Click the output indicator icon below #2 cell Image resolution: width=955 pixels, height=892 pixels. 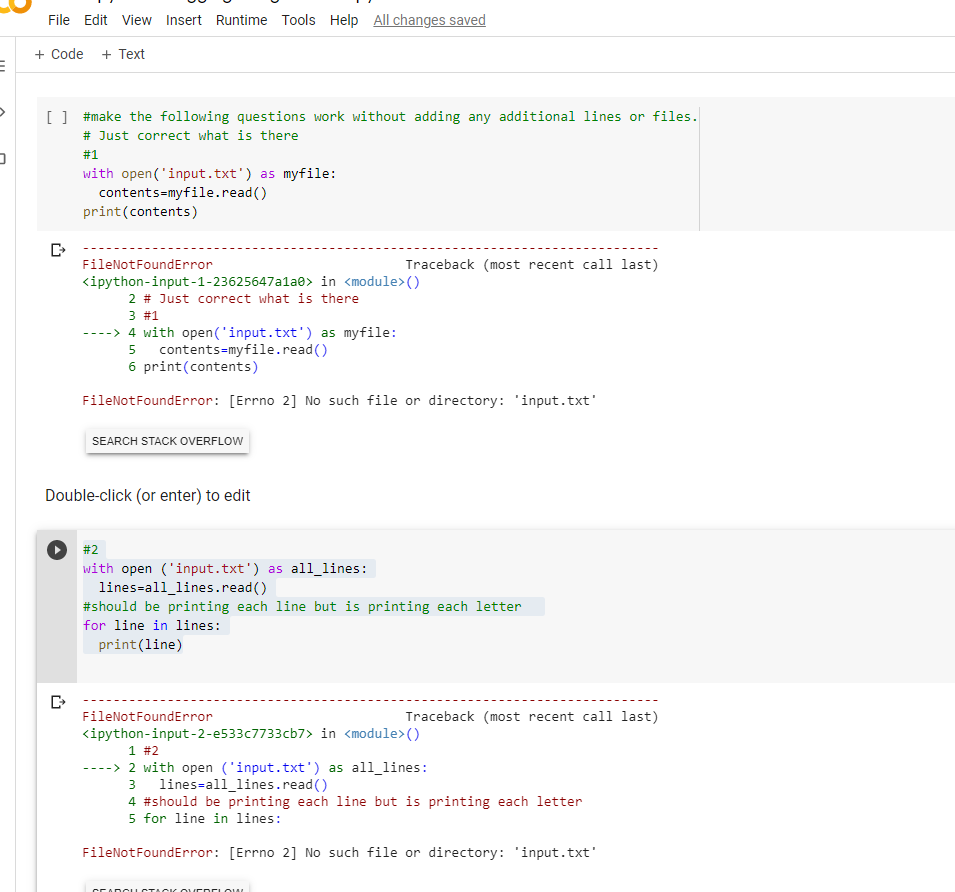[57, 701]
